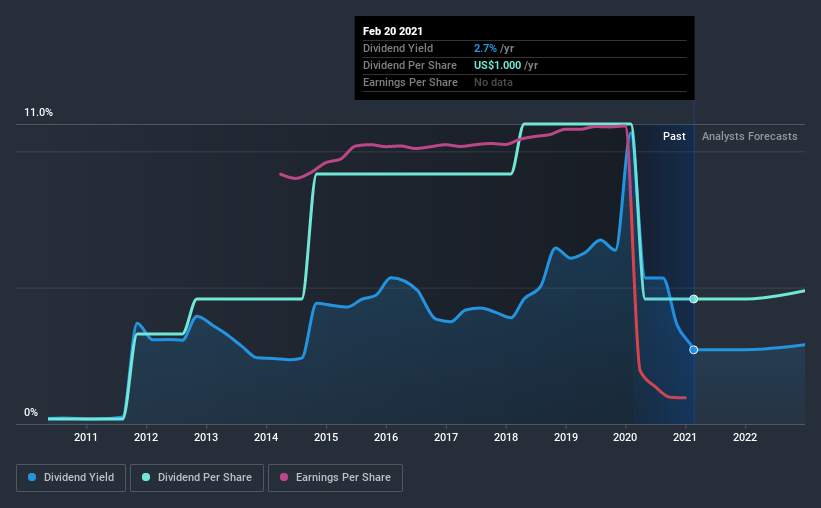Click the 2019 x-axis label
This screenshot has width=821, height=508.
coord(566,437)
